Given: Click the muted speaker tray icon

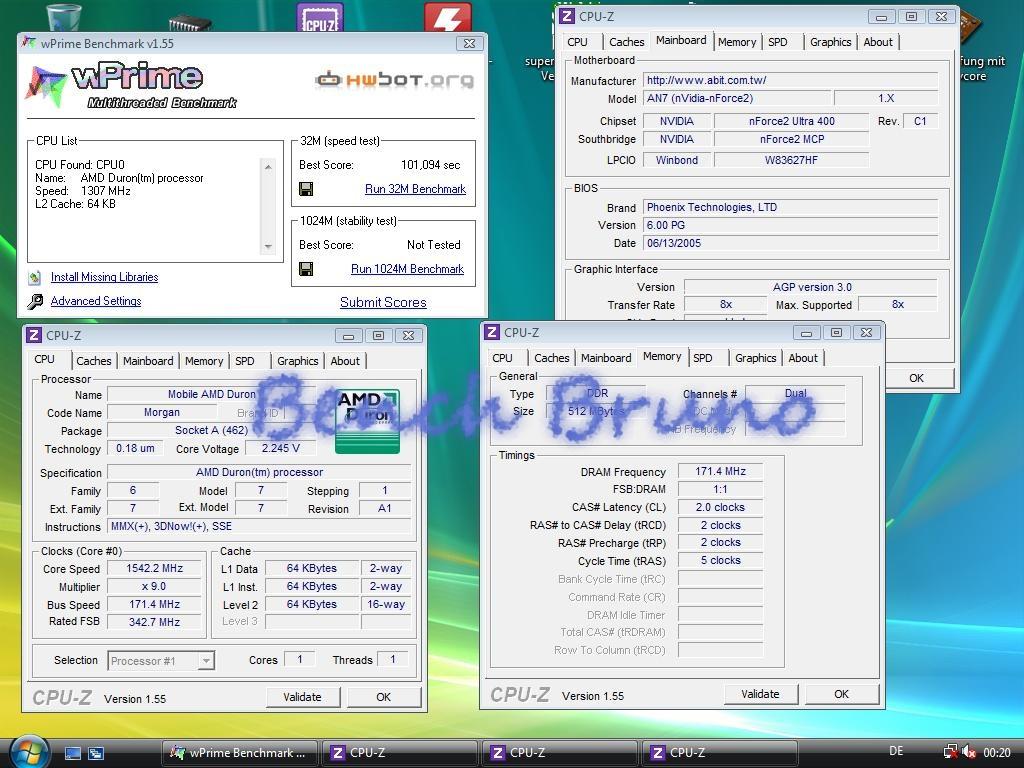Looking at the screenshot, I should pyautogui.click(x=969, y=752).
